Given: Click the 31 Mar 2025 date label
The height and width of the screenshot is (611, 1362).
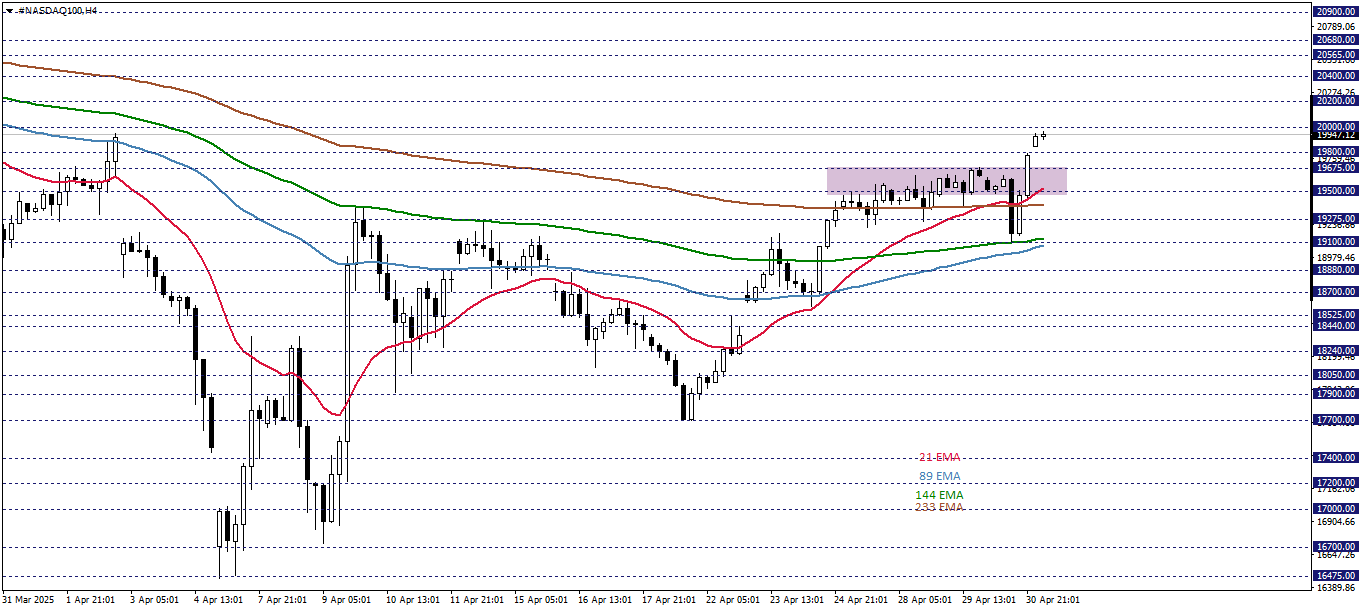Looking at the screenshot, I should [29, 600].
